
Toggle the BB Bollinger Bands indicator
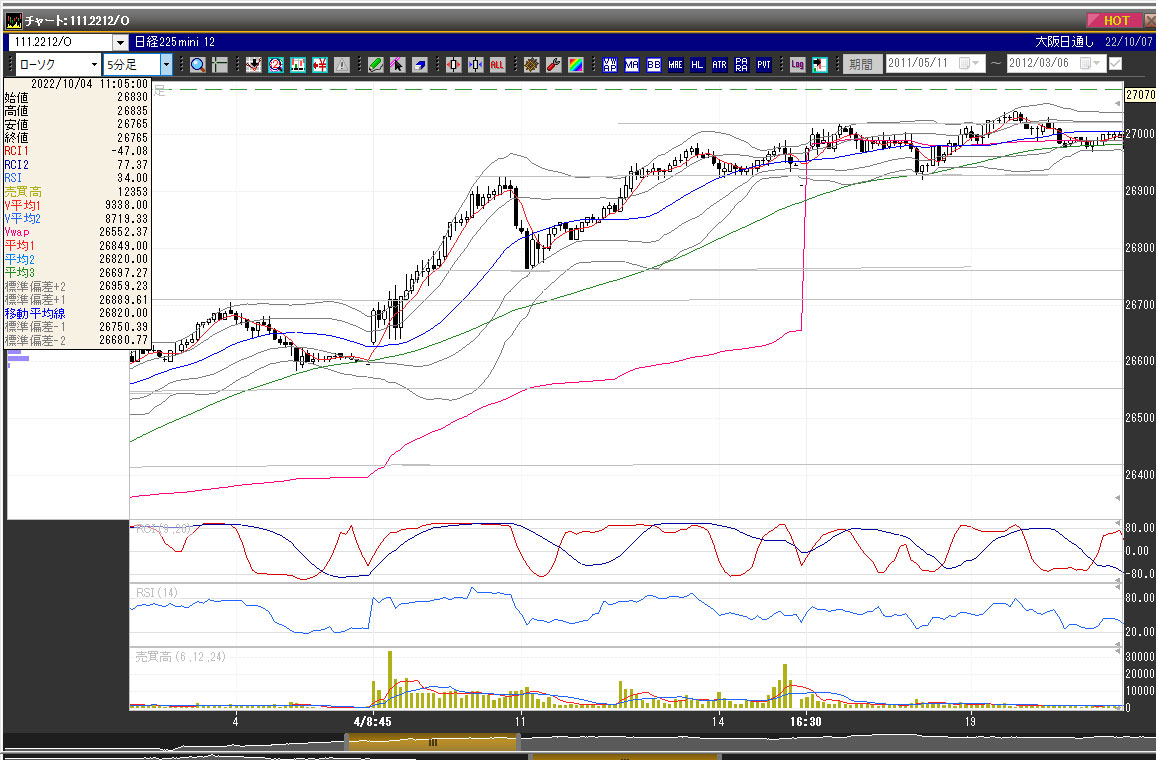[x=654, y=65]
